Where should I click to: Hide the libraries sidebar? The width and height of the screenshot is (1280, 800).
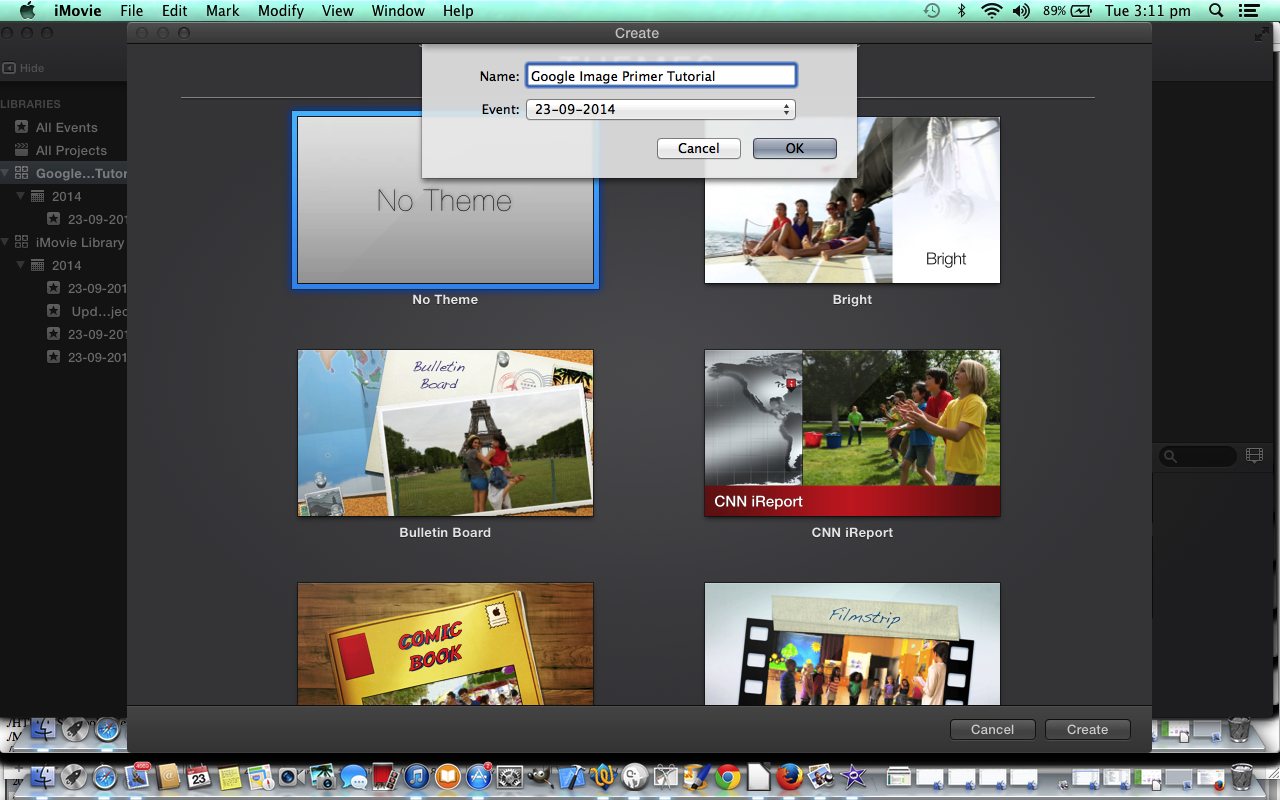point(23,68)
